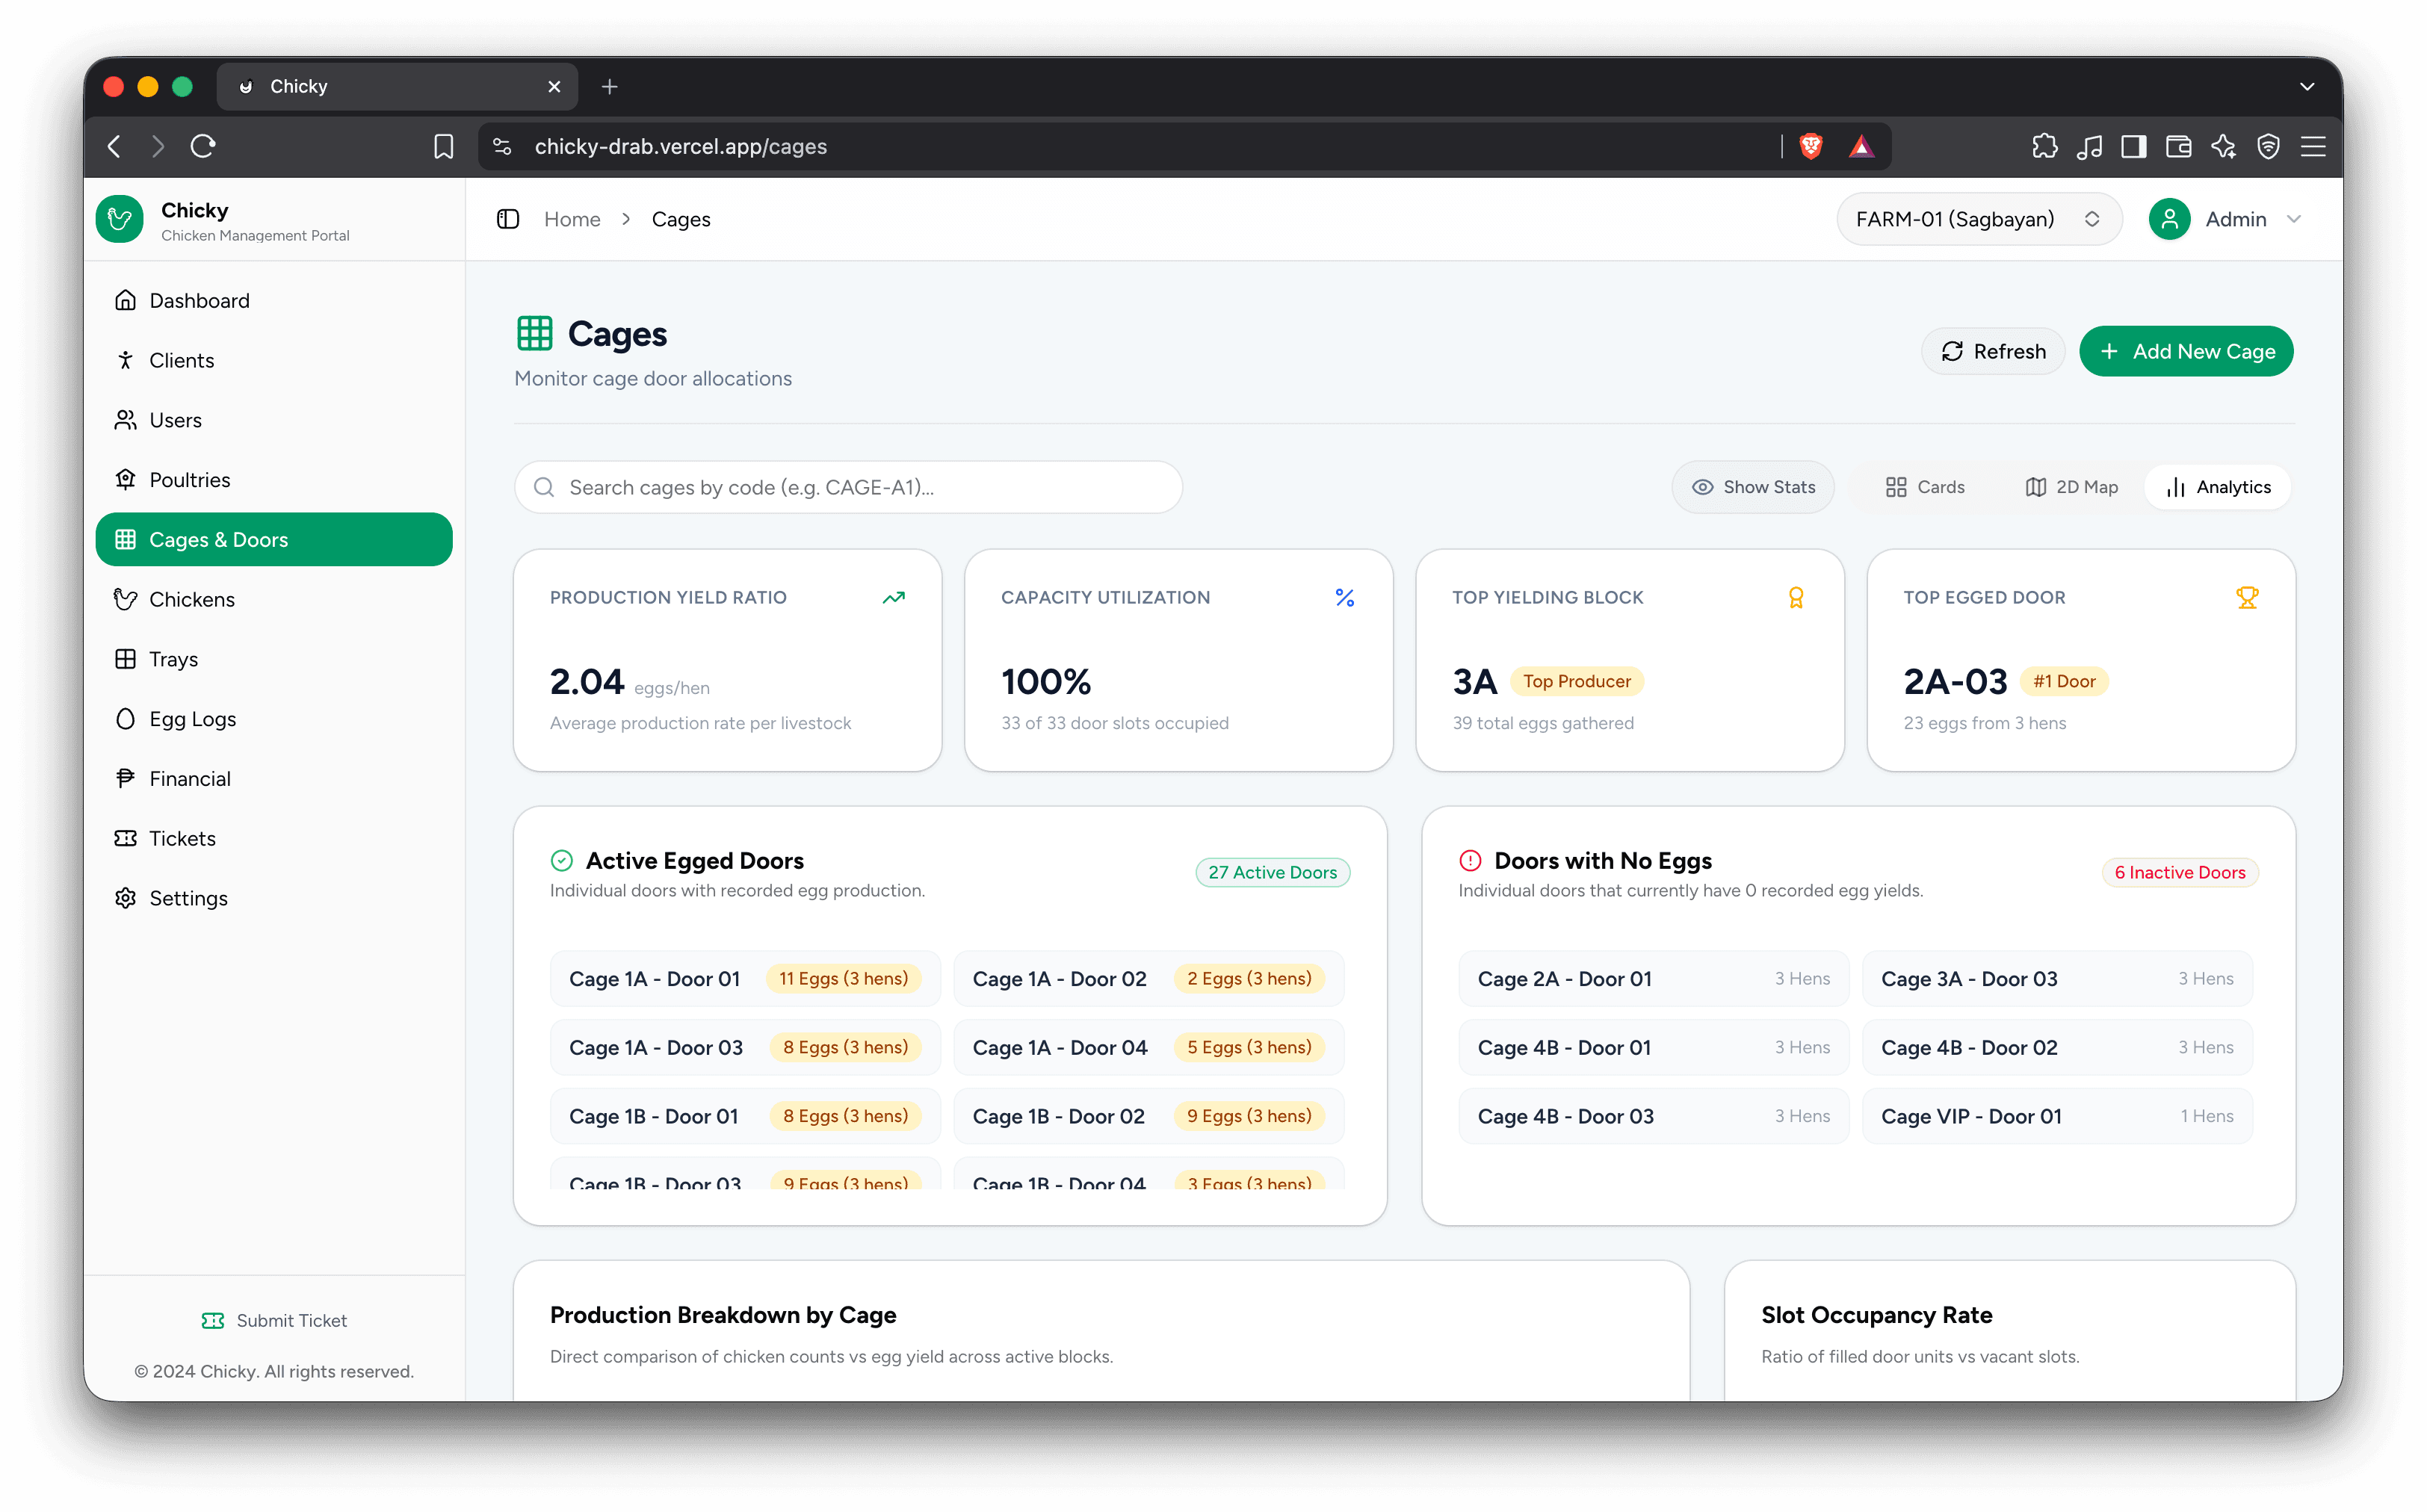Open Dashboard in the sidebar
The height and width of the screenshot is (1512, 2427).
(274, 300)
